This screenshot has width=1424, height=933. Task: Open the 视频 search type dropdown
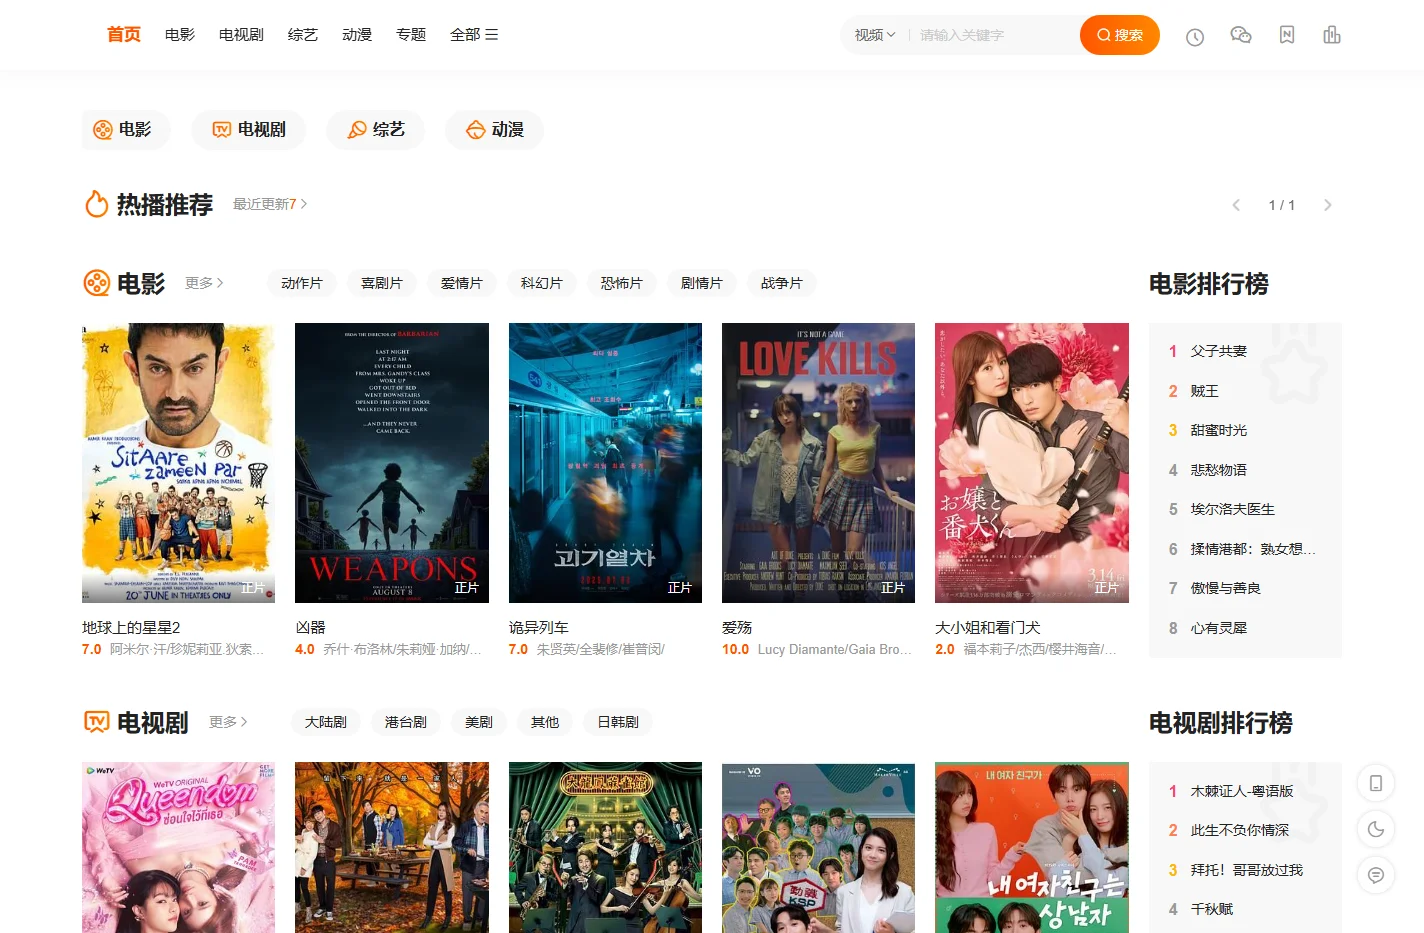click(875, 35)
